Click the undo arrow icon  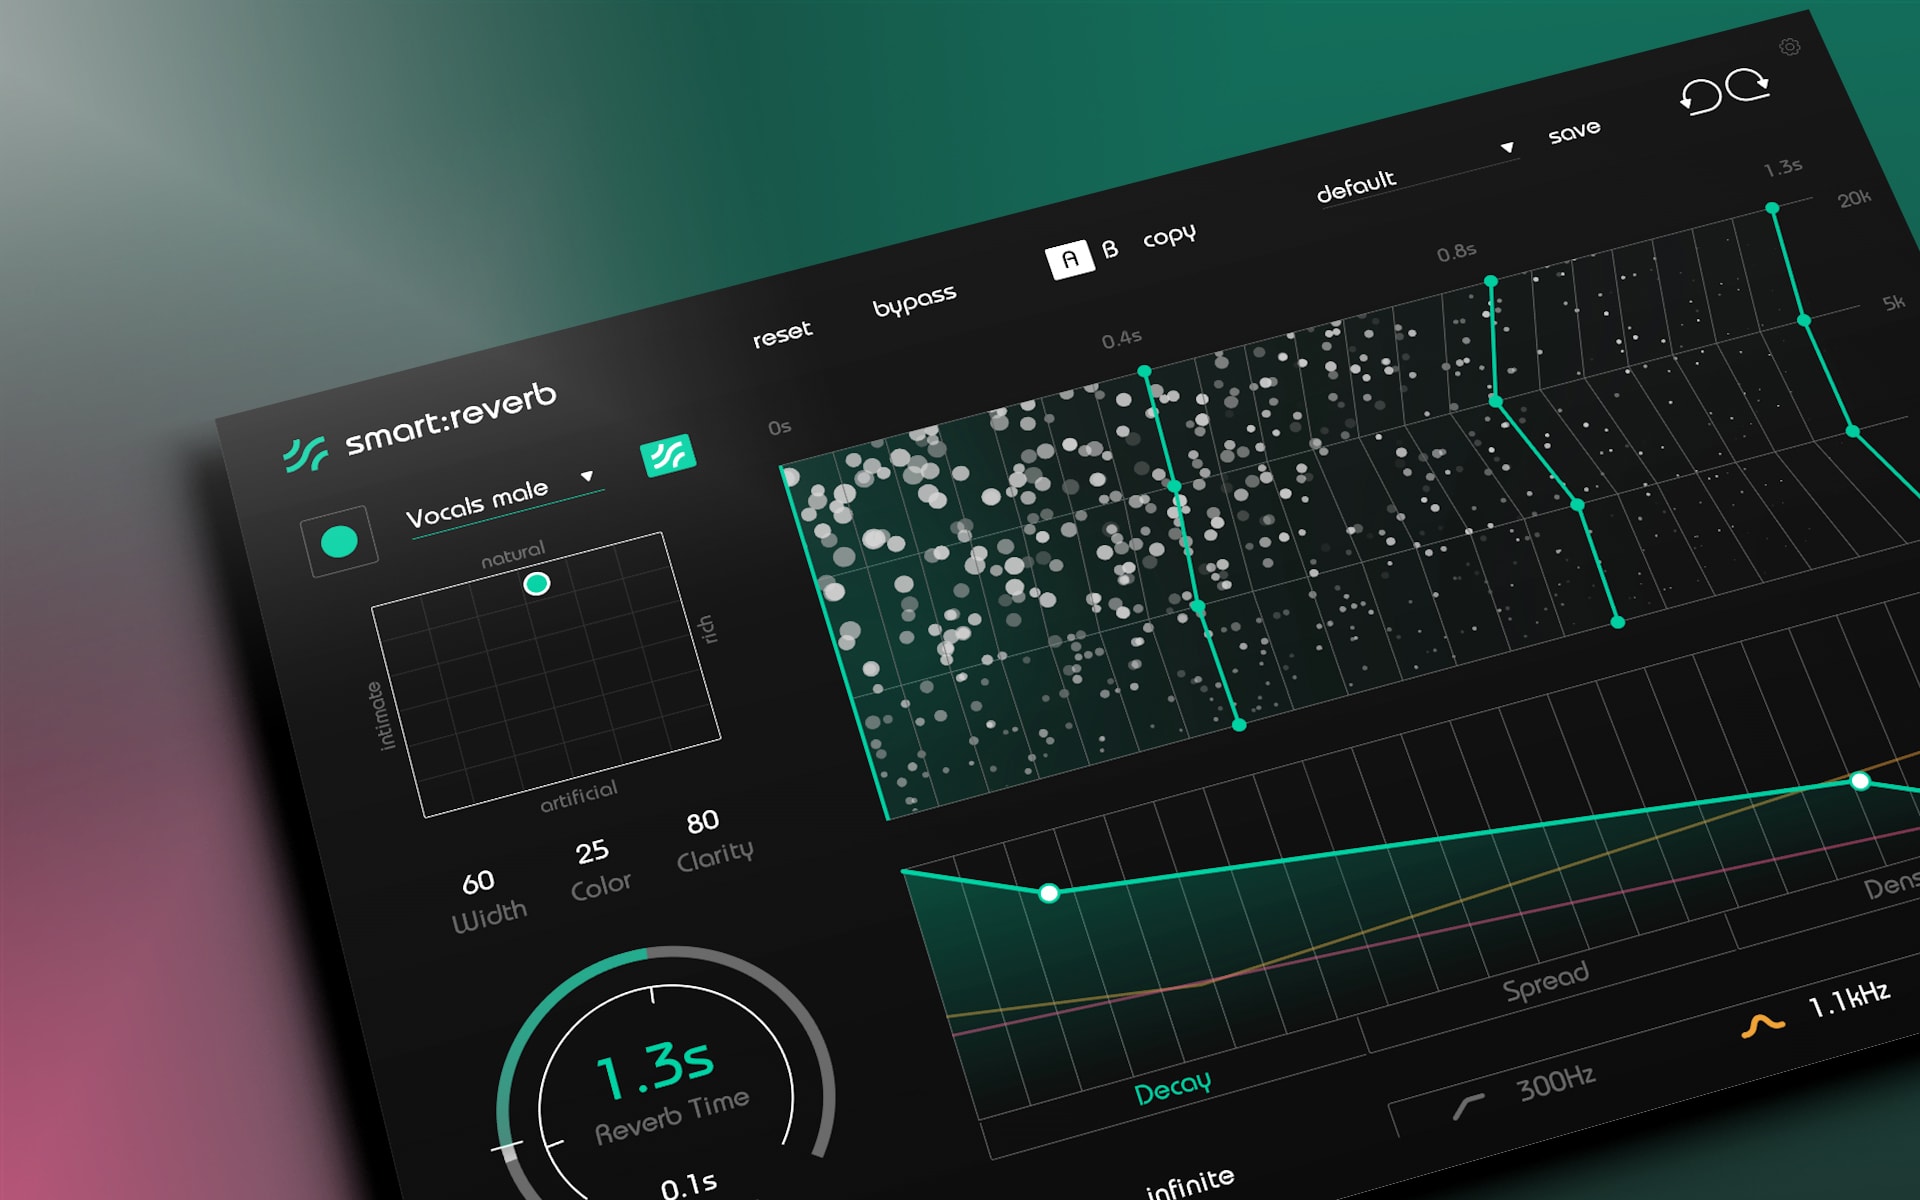(x=1700, y=97)
